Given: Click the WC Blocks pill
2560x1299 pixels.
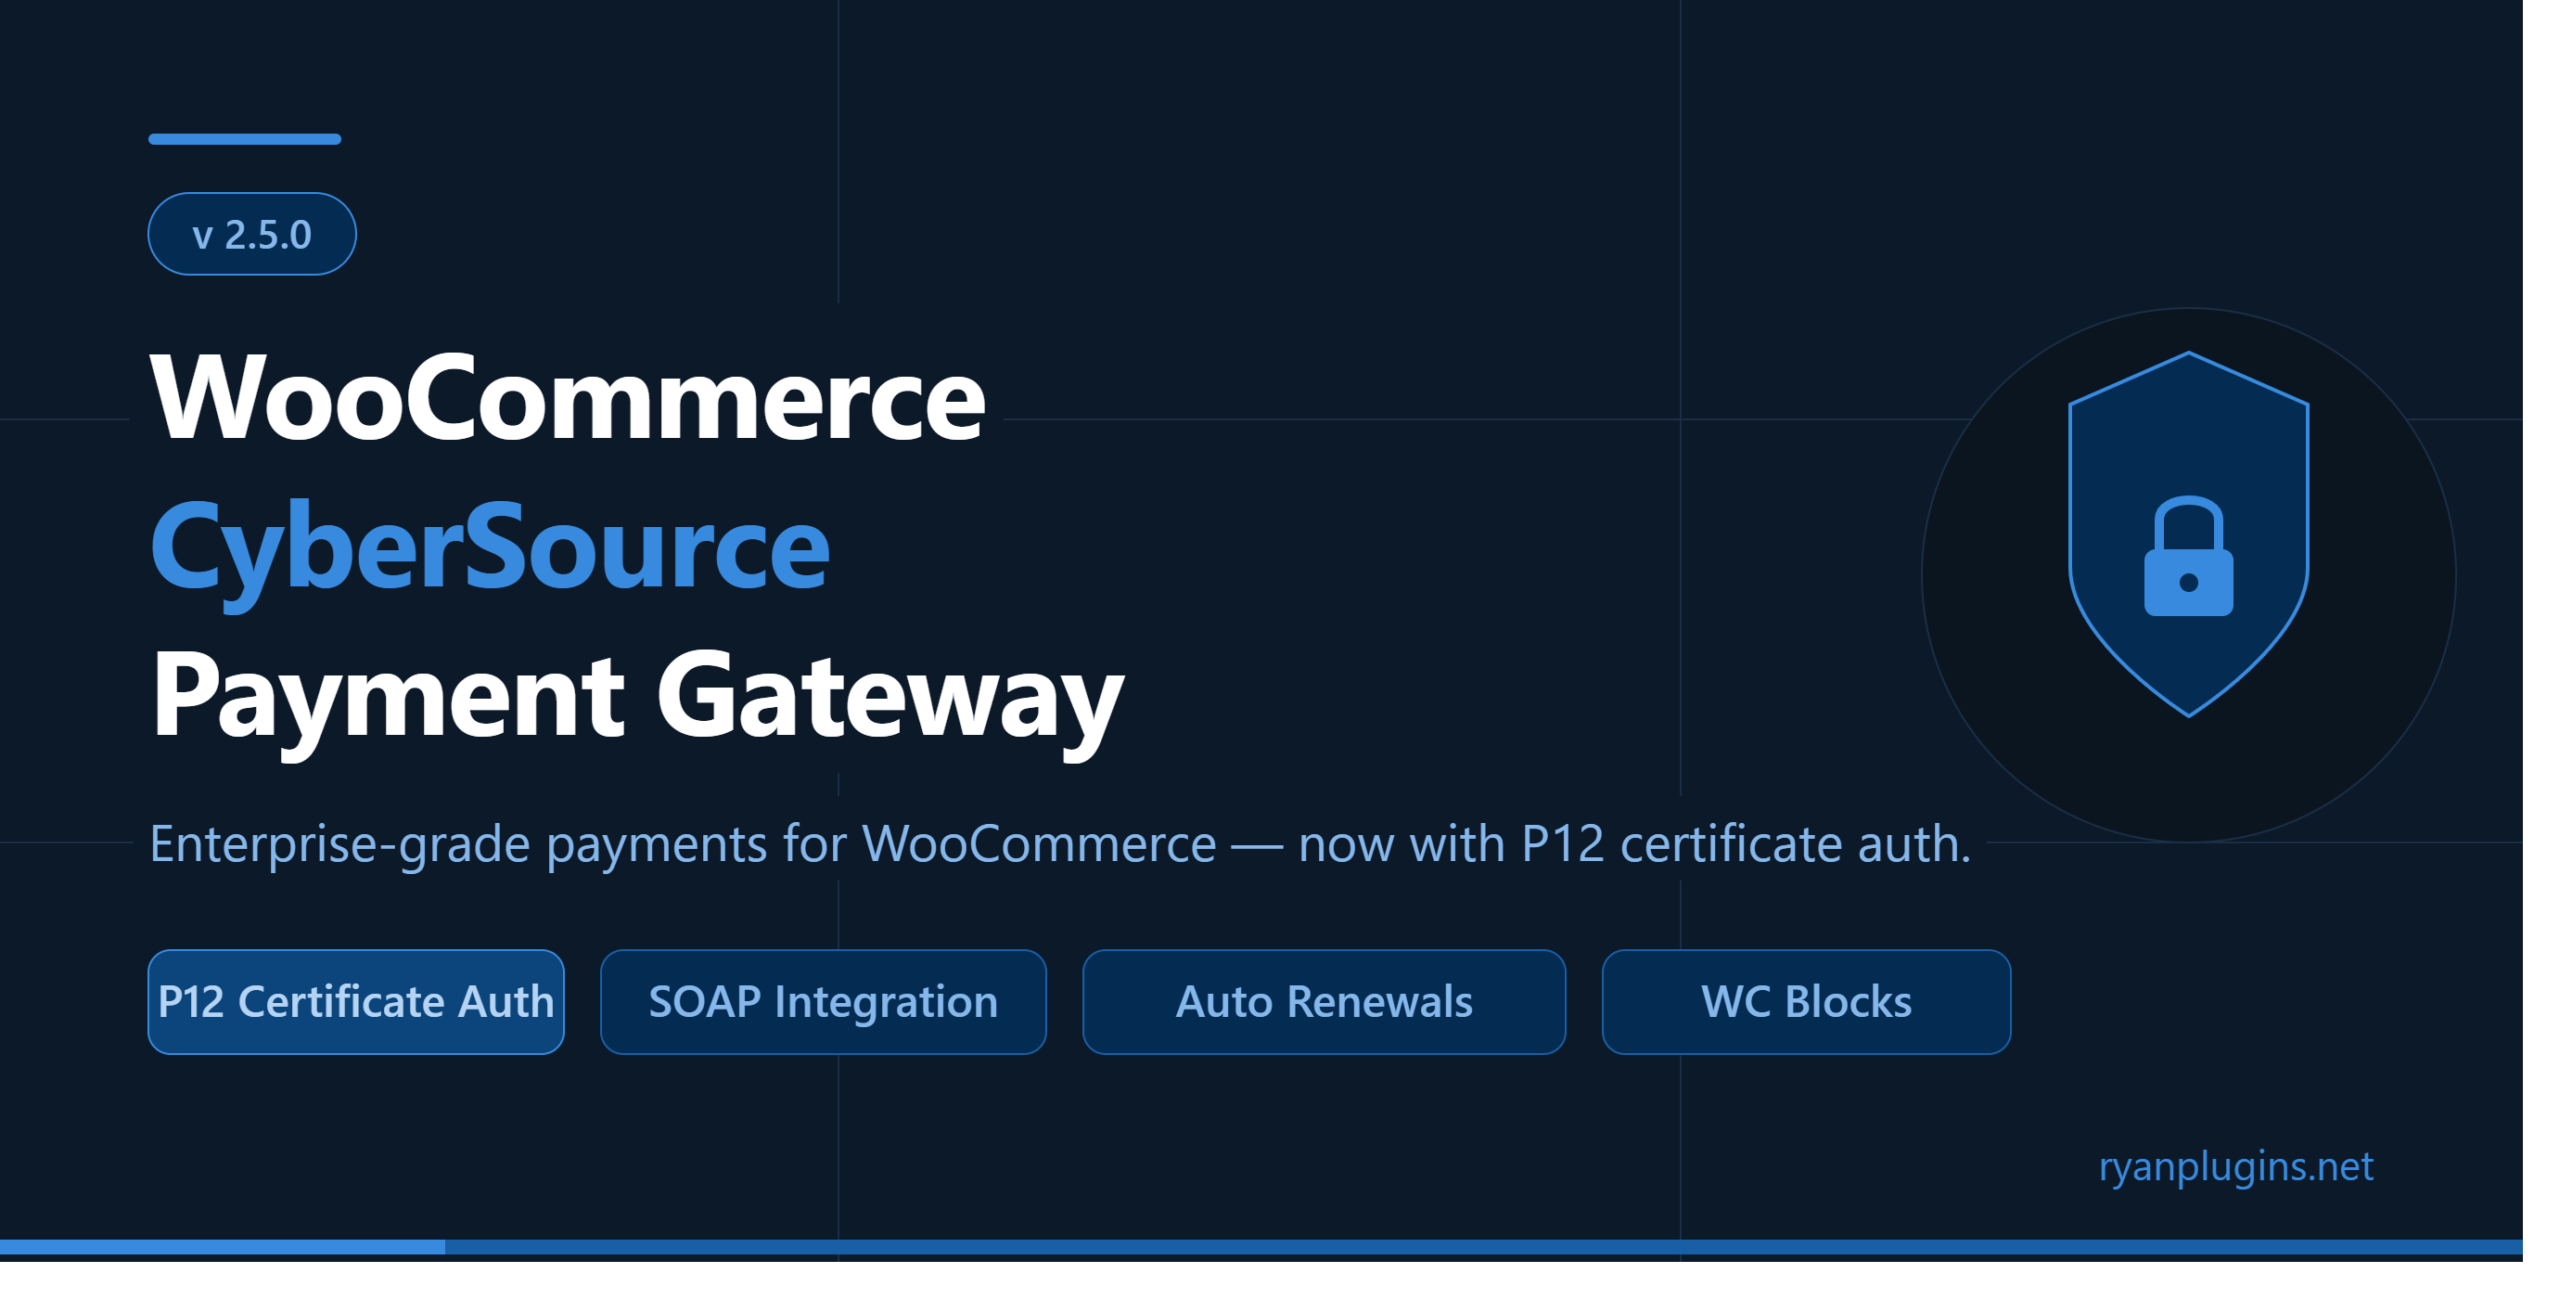Looking at the screenshot, I should 1806,1002.
